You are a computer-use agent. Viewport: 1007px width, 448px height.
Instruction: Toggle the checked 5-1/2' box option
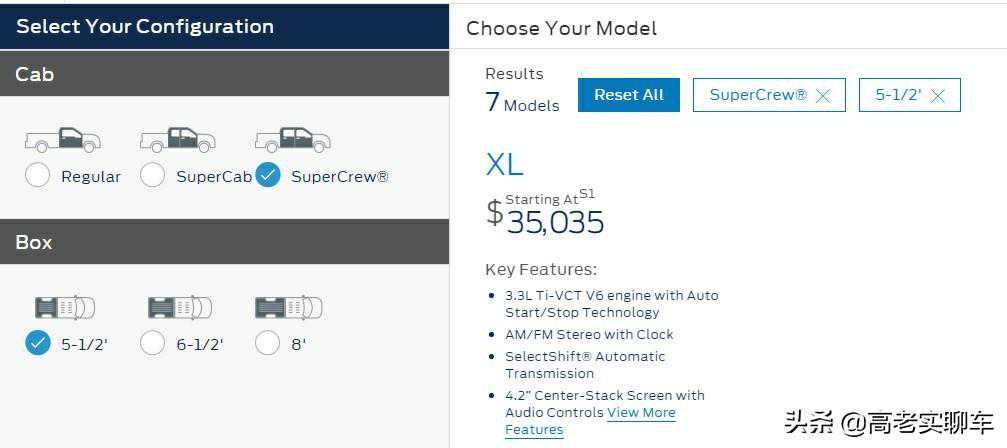pyautogui.click(x=37, y=343)
